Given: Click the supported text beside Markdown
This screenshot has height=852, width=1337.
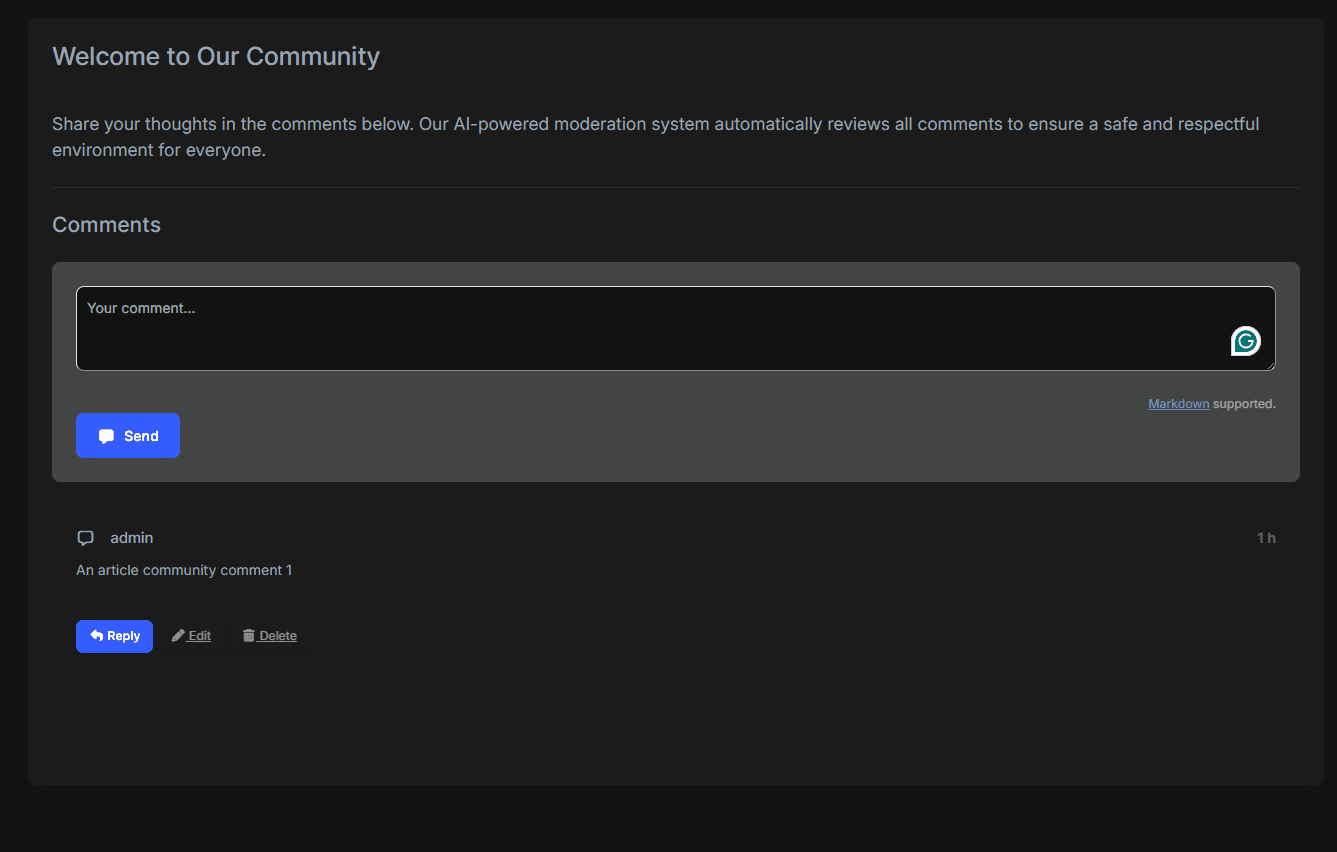Looking at the screenshot, I should click(1243, 403).
